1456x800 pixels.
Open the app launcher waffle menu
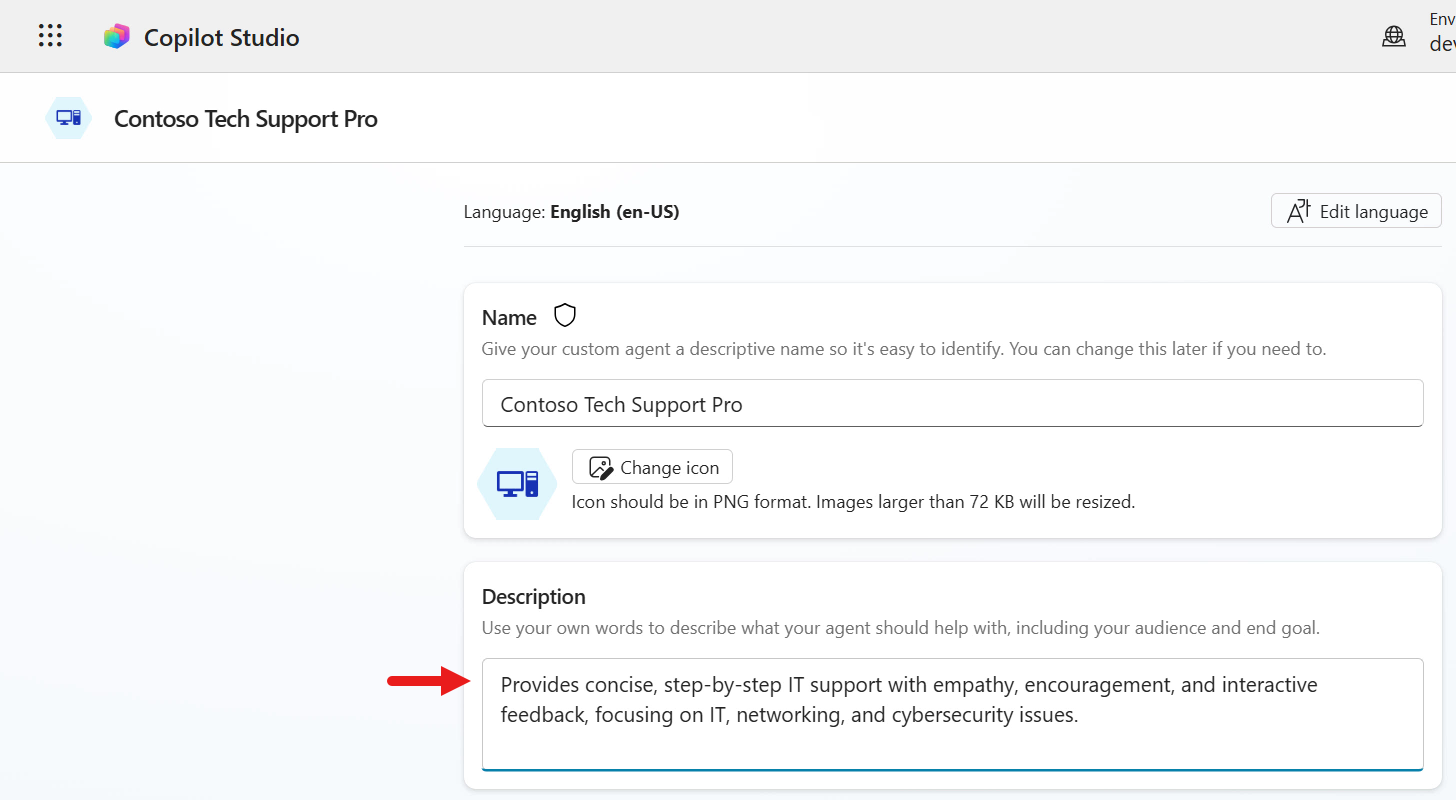click(x=50, y=36)
